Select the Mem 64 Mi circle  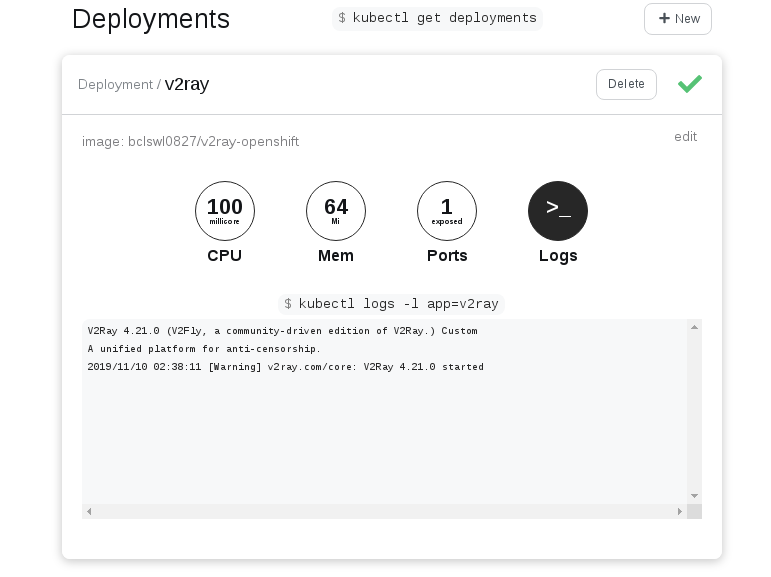click(x=336, y=211)
